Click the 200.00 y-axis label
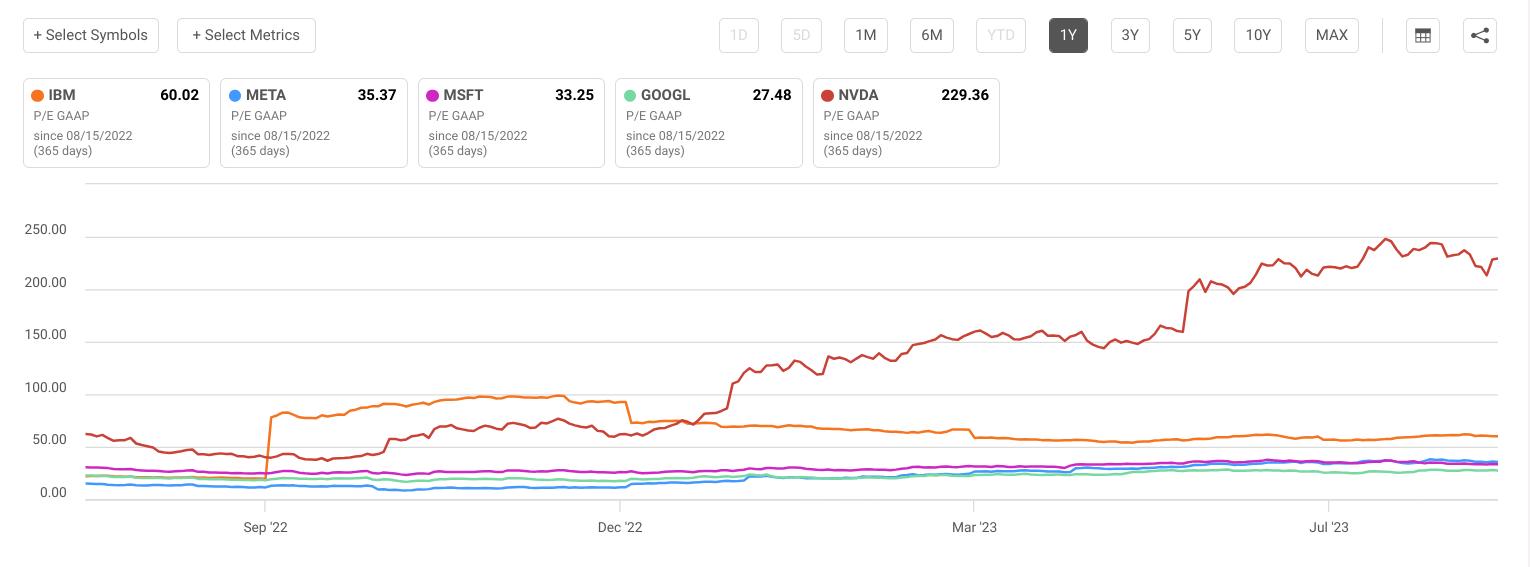The image size is (1530, 567). point(46,283)
